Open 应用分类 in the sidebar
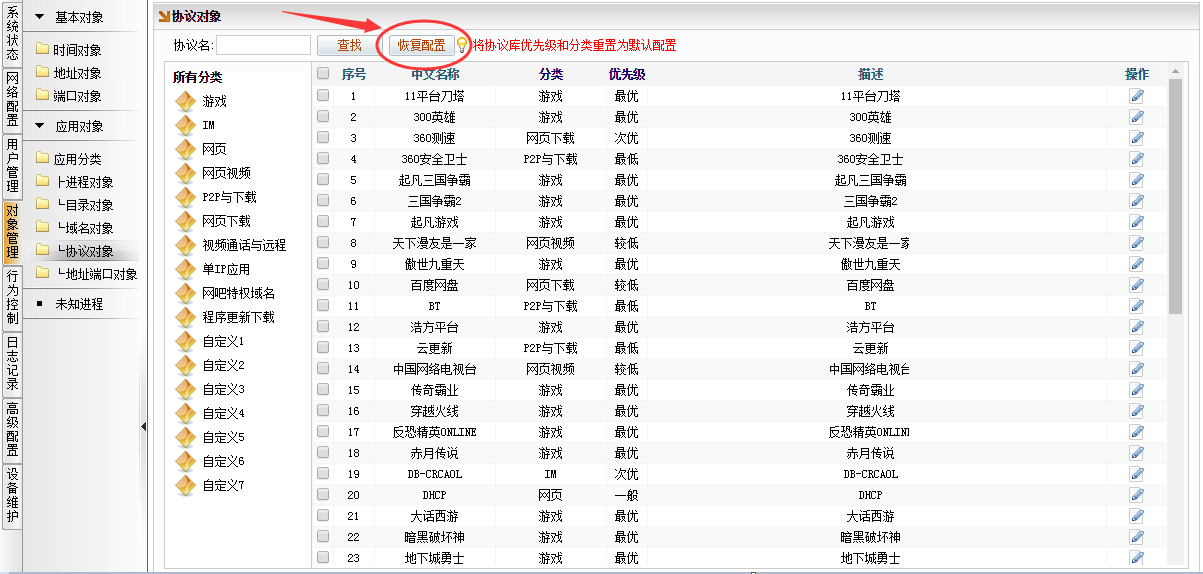This screenshot has width=1203, height=574. (x=77, y=159)
